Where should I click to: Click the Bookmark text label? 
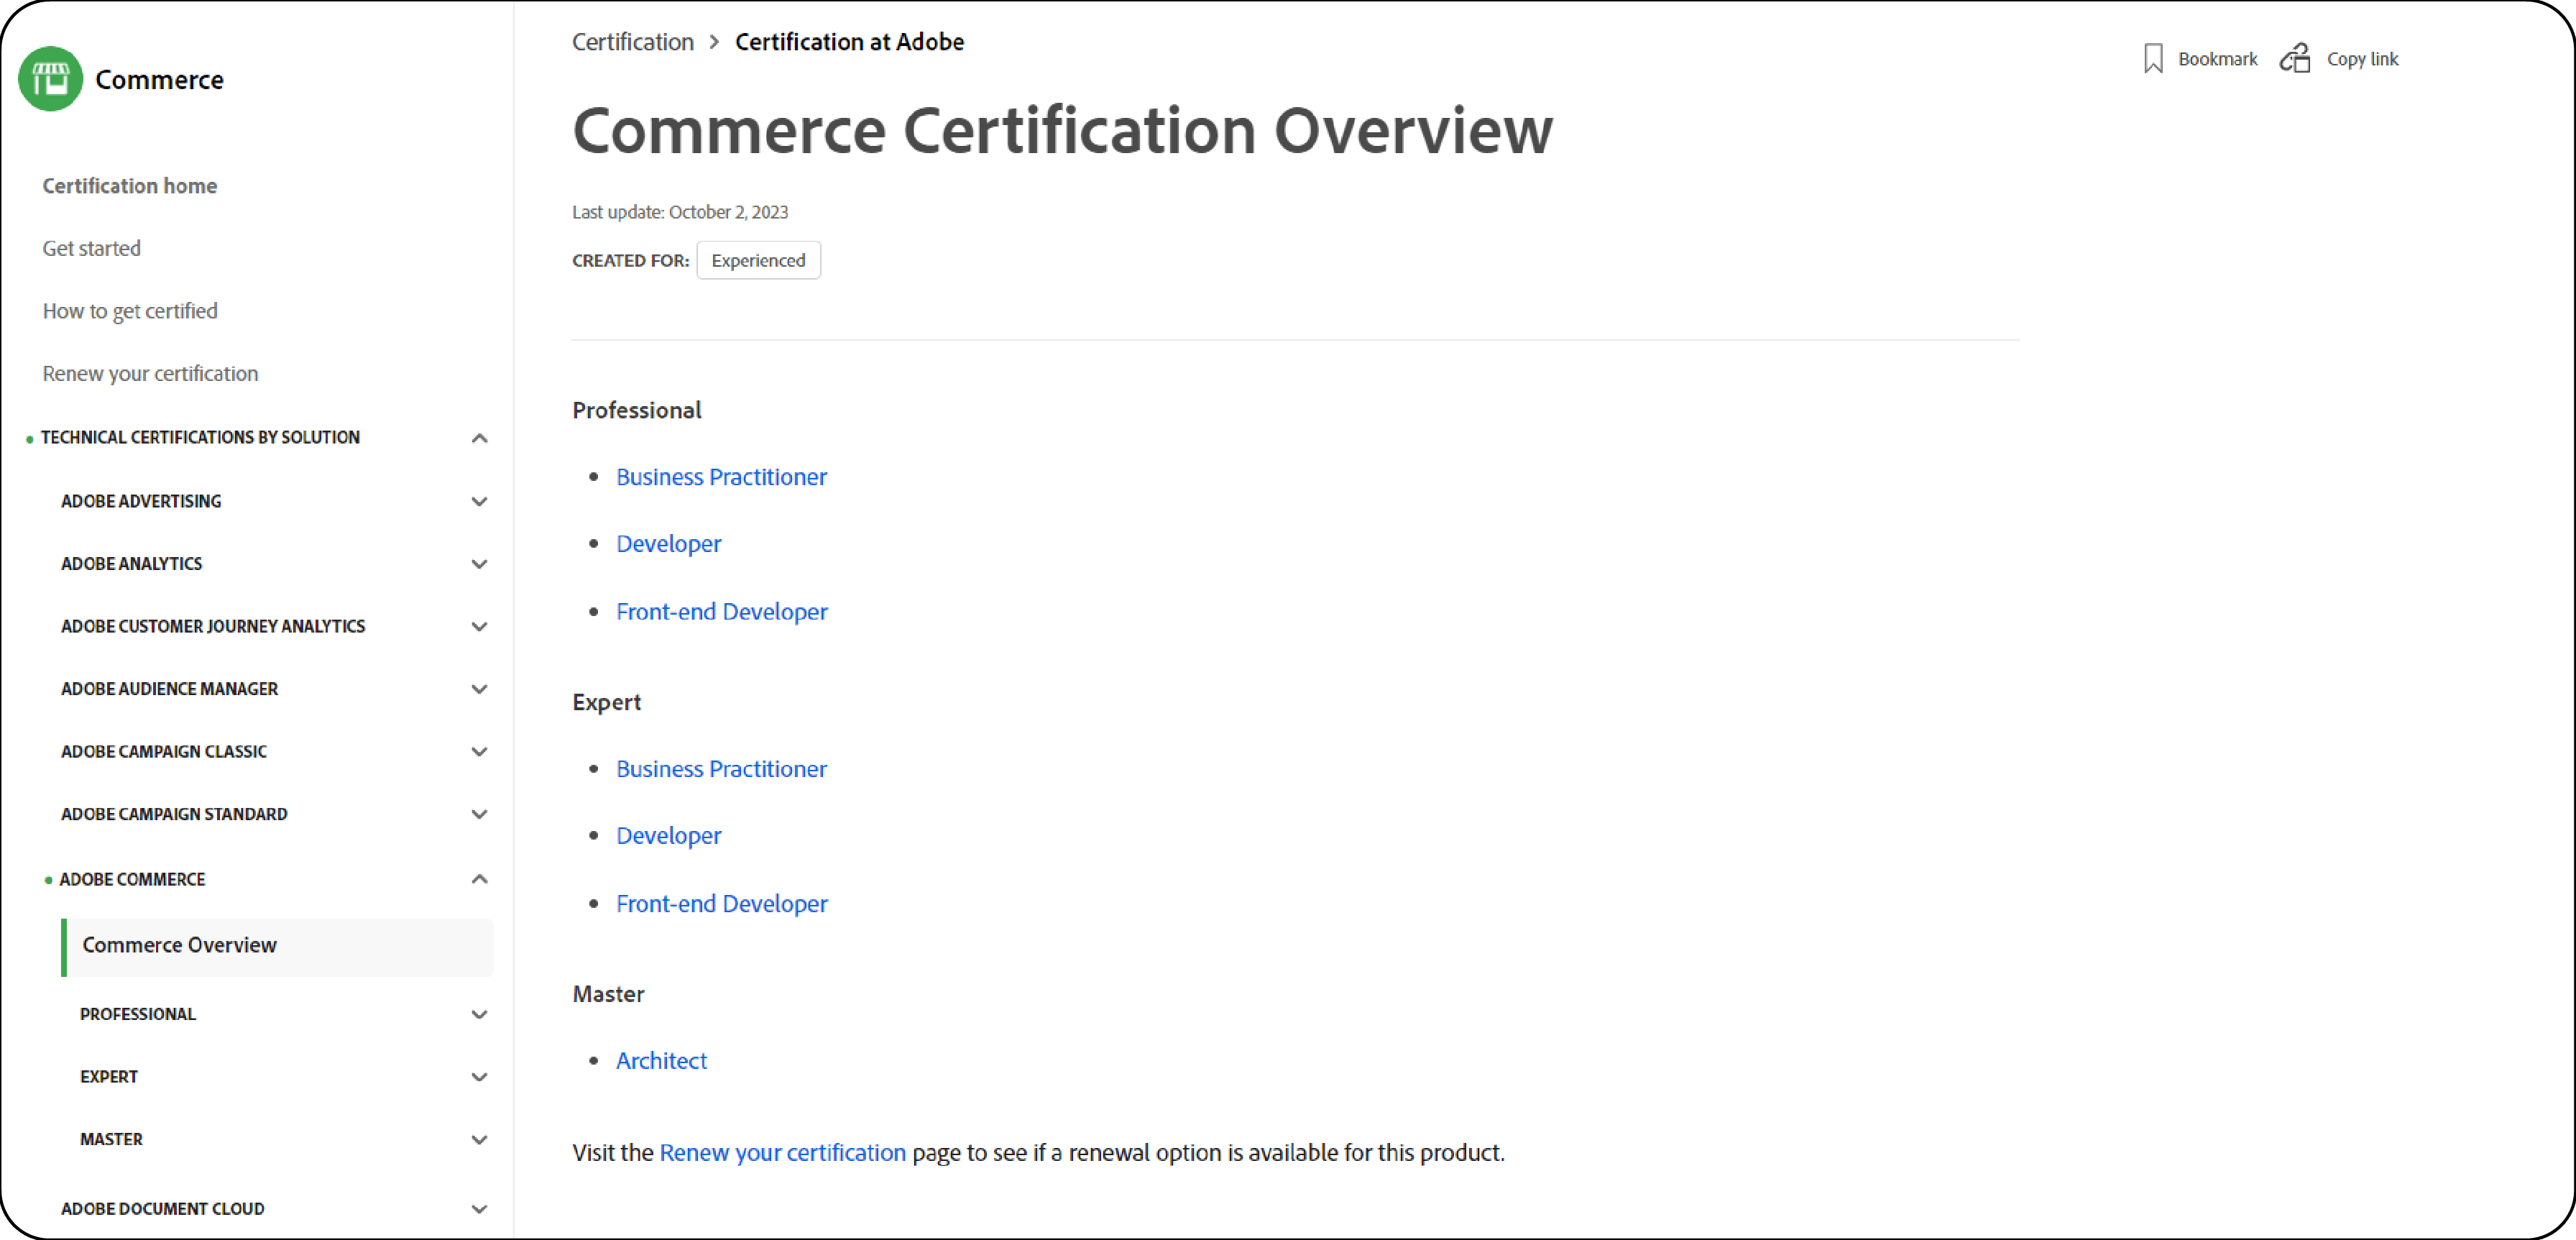[2218, 59]
